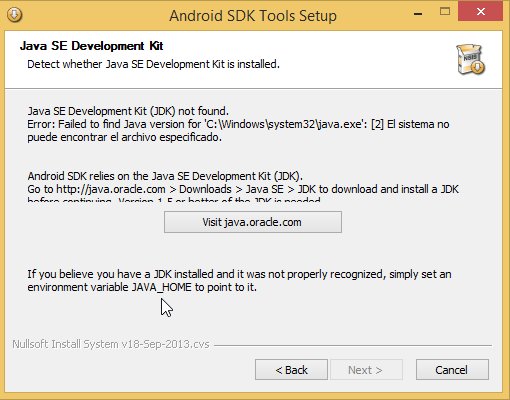Click the 'puede encontrar el archivo especificado.' line

point(125,137)
